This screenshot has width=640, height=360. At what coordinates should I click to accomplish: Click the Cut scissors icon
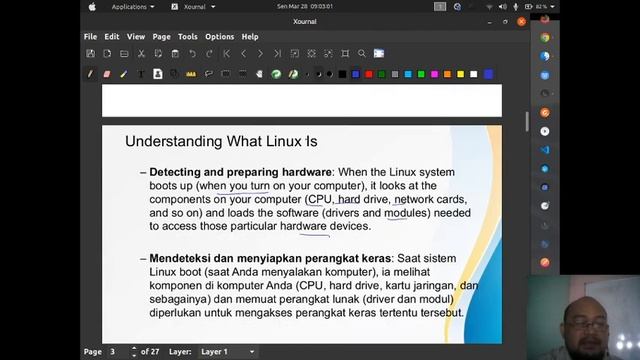[141, 53]
